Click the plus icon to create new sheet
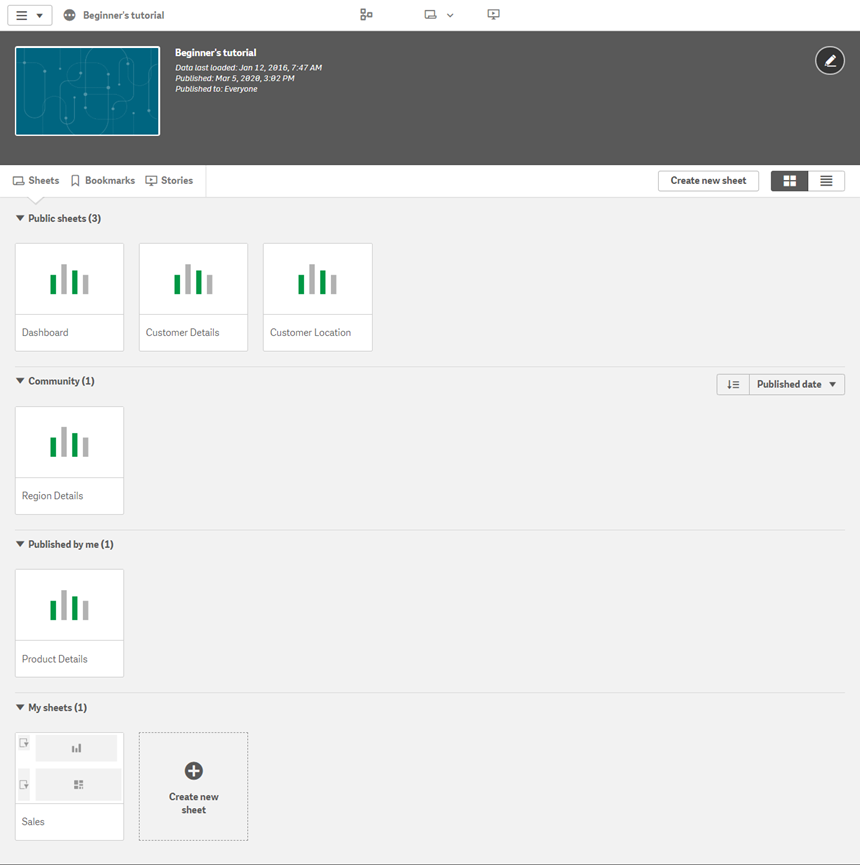This screenshot has width=860, height=865. pos(194,771)
